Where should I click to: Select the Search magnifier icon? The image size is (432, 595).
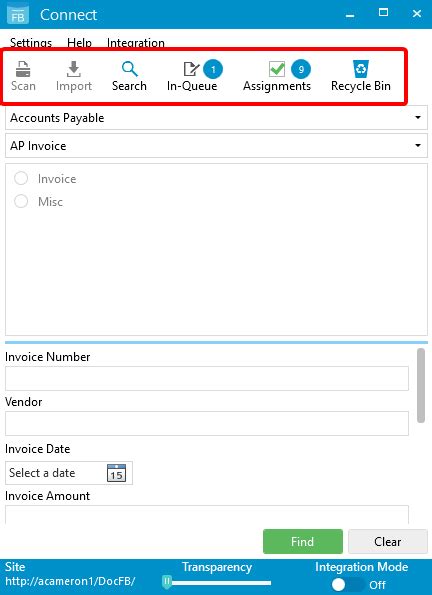click(x=129, y=69)
